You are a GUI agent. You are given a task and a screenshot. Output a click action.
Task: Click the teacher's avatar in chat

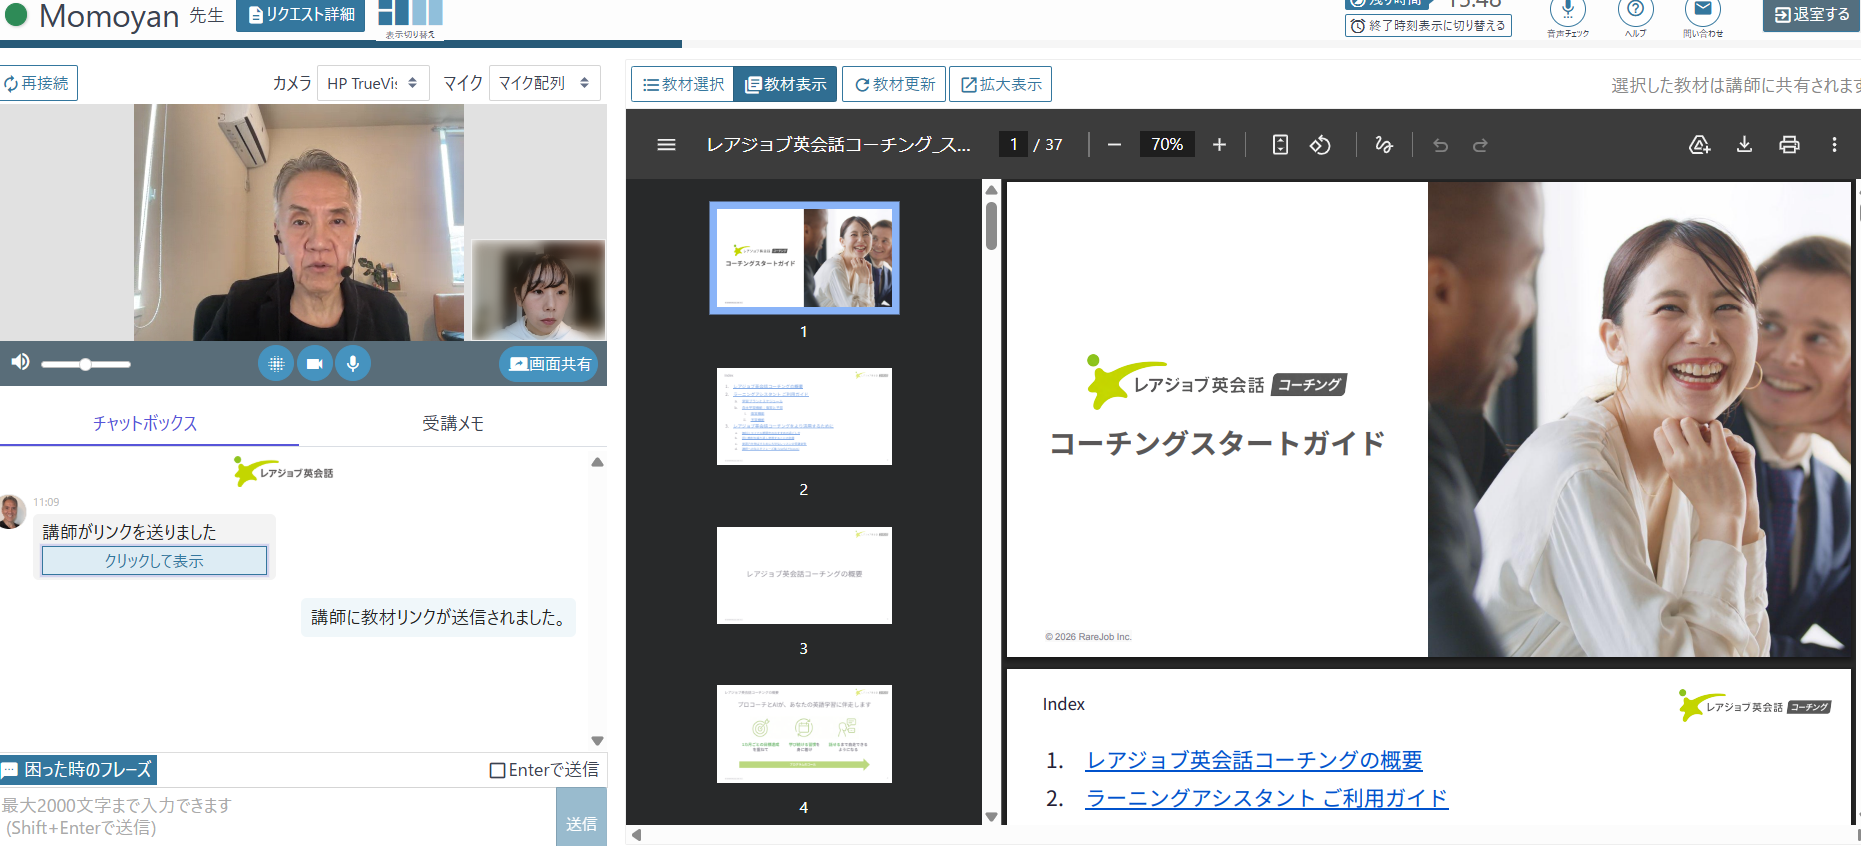click(12, 511)
